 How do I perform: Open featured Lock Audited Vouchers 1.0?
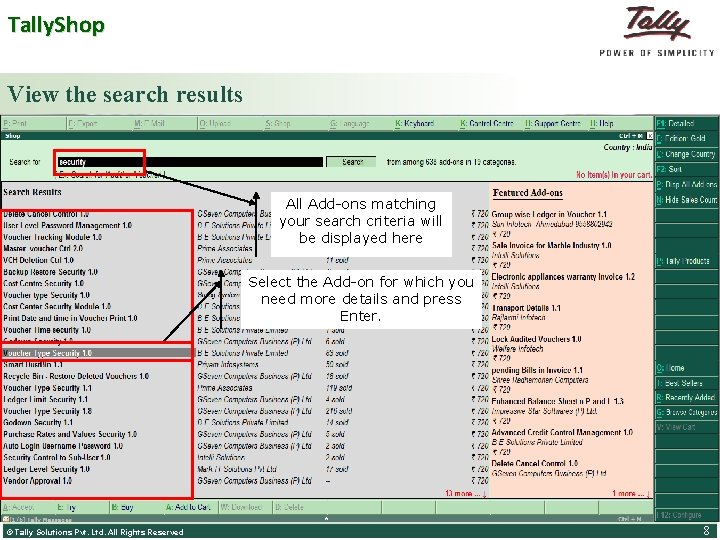point(536,339)
